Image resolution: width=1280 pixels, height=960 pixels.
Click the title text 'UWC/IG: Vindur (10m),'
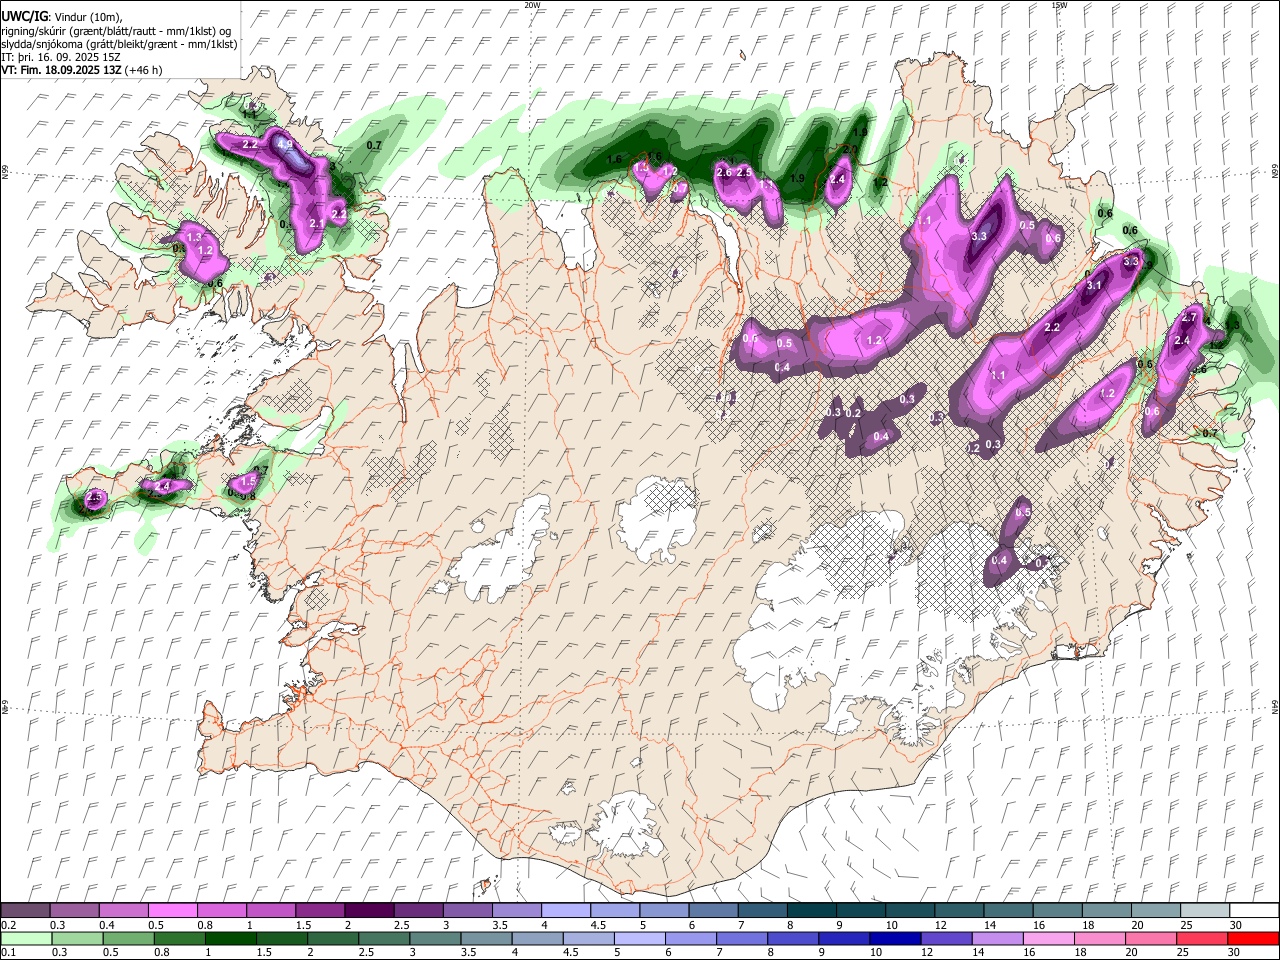click(62, 17)
